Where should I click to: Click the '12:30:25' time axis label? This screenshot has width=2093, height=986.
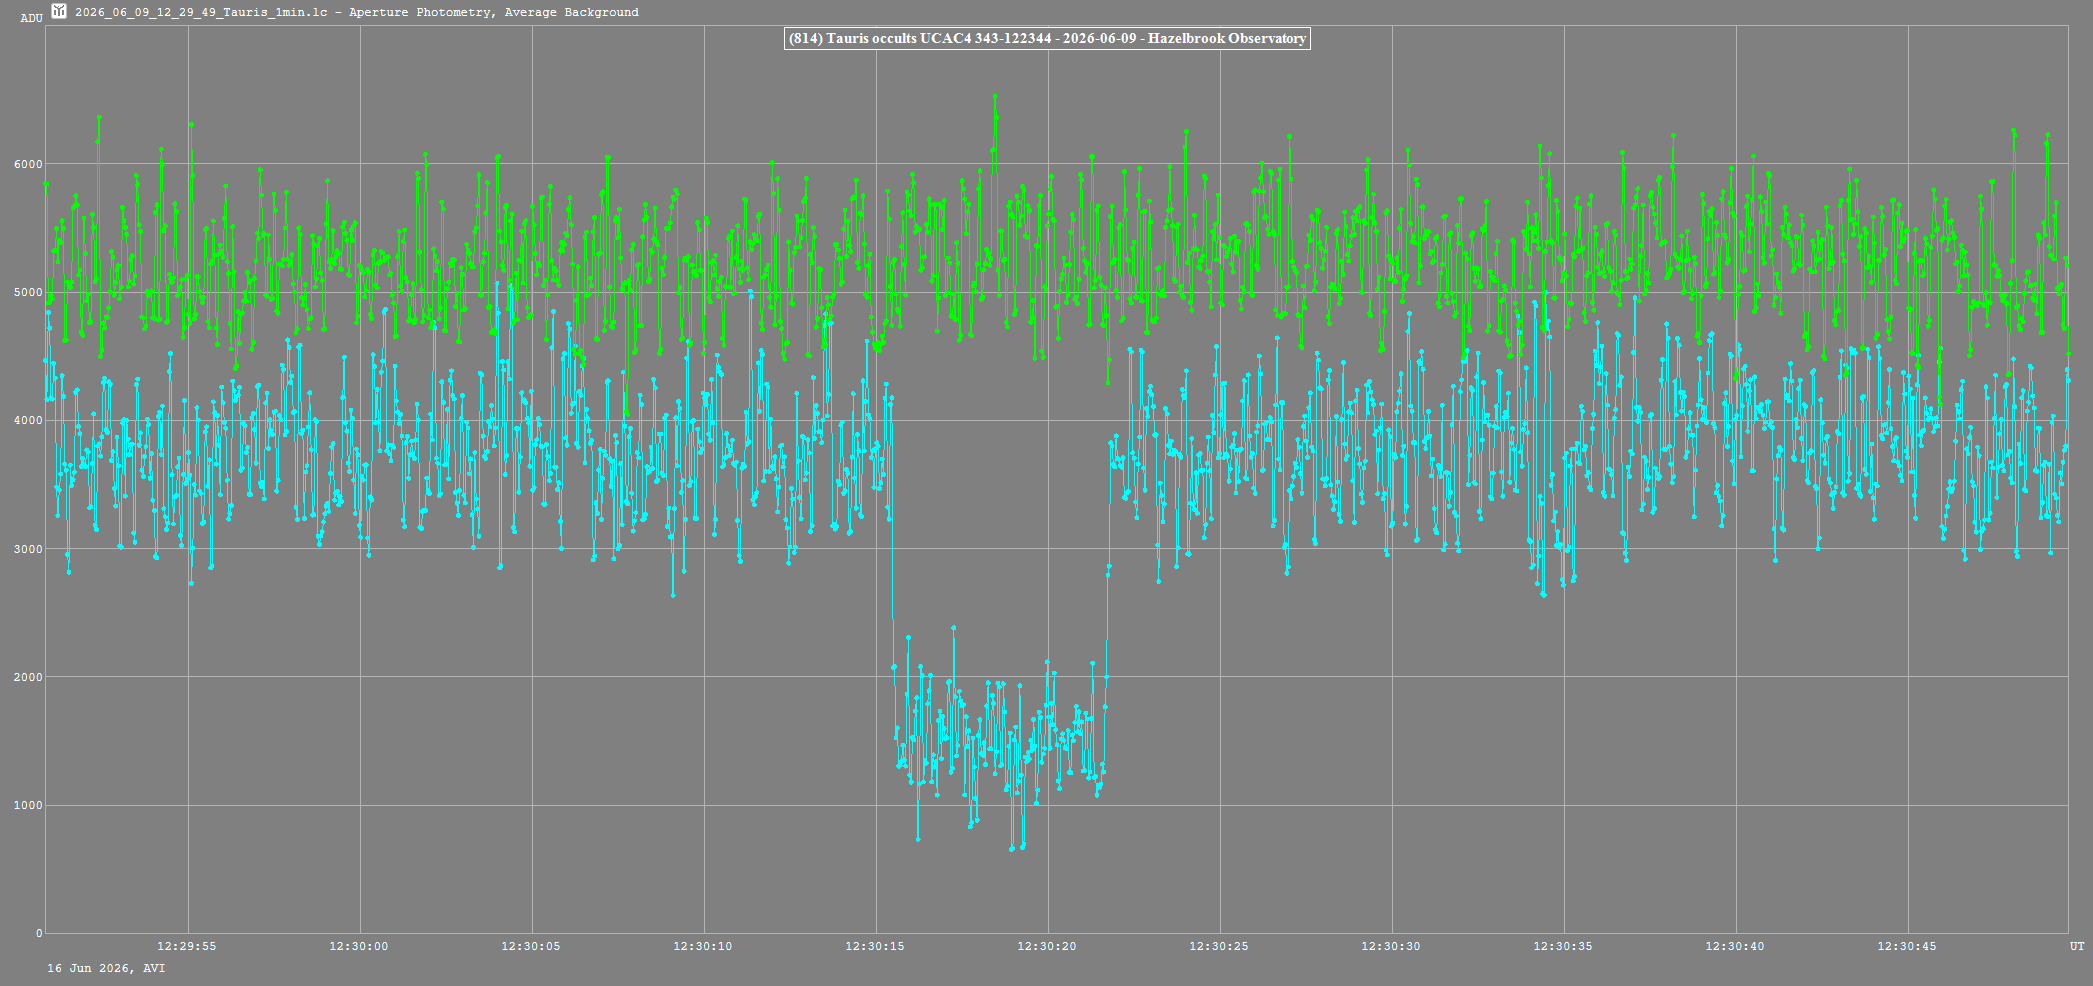click(1219, 946)
